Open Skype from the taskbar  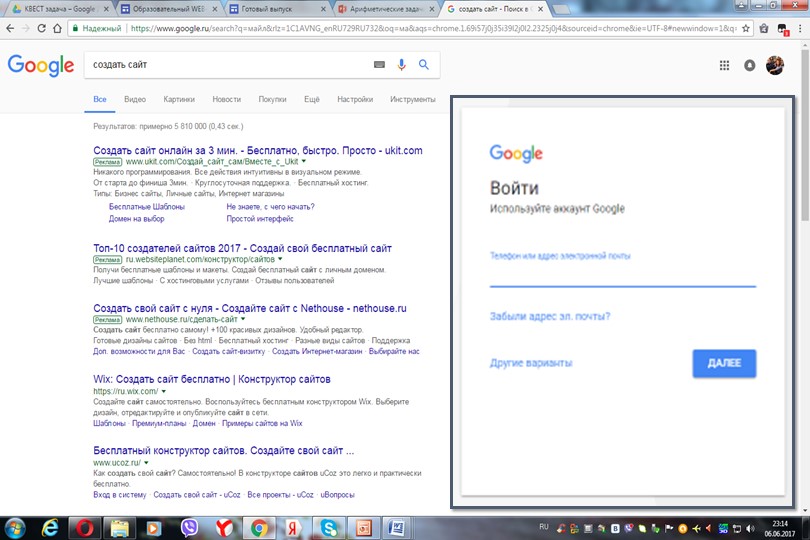329,528
